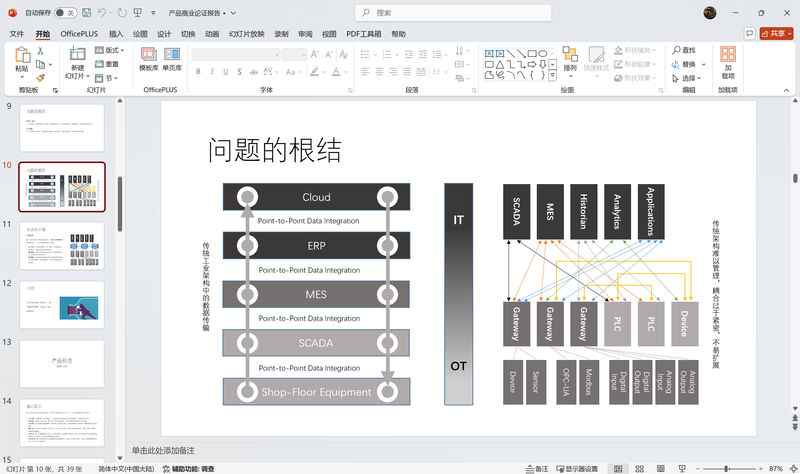
Task: Click the 新建幻灯片 new slide icon
Action: pos(78,54)
